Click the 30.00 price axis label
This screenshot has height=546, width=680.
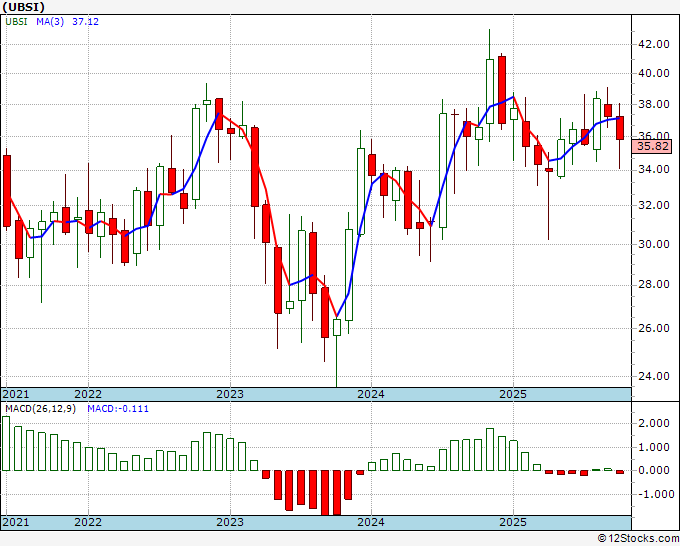click(654, 244)
